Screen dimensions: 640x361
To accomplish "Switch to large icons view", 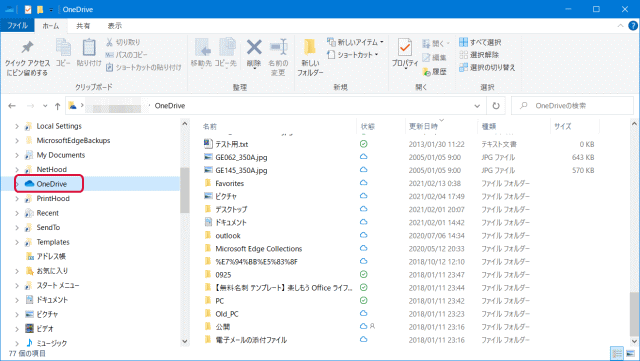I will [x=631, y=353].
